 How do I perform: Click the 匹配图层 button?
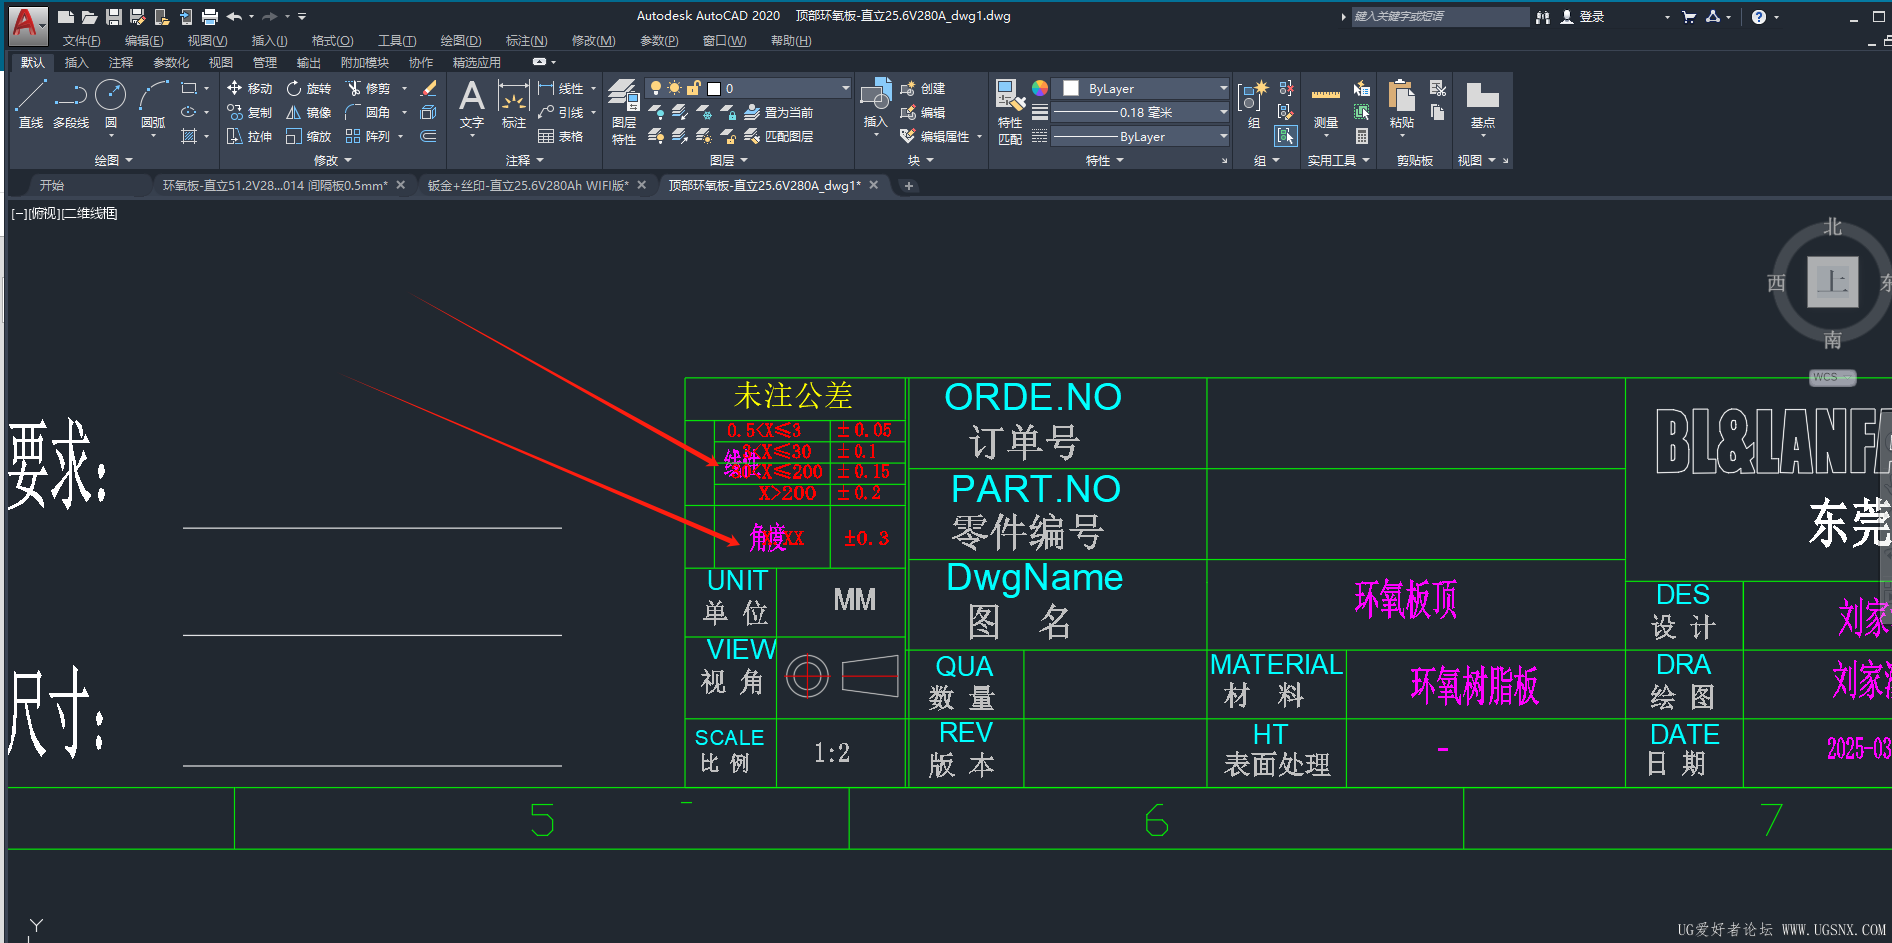click(779, 136)
